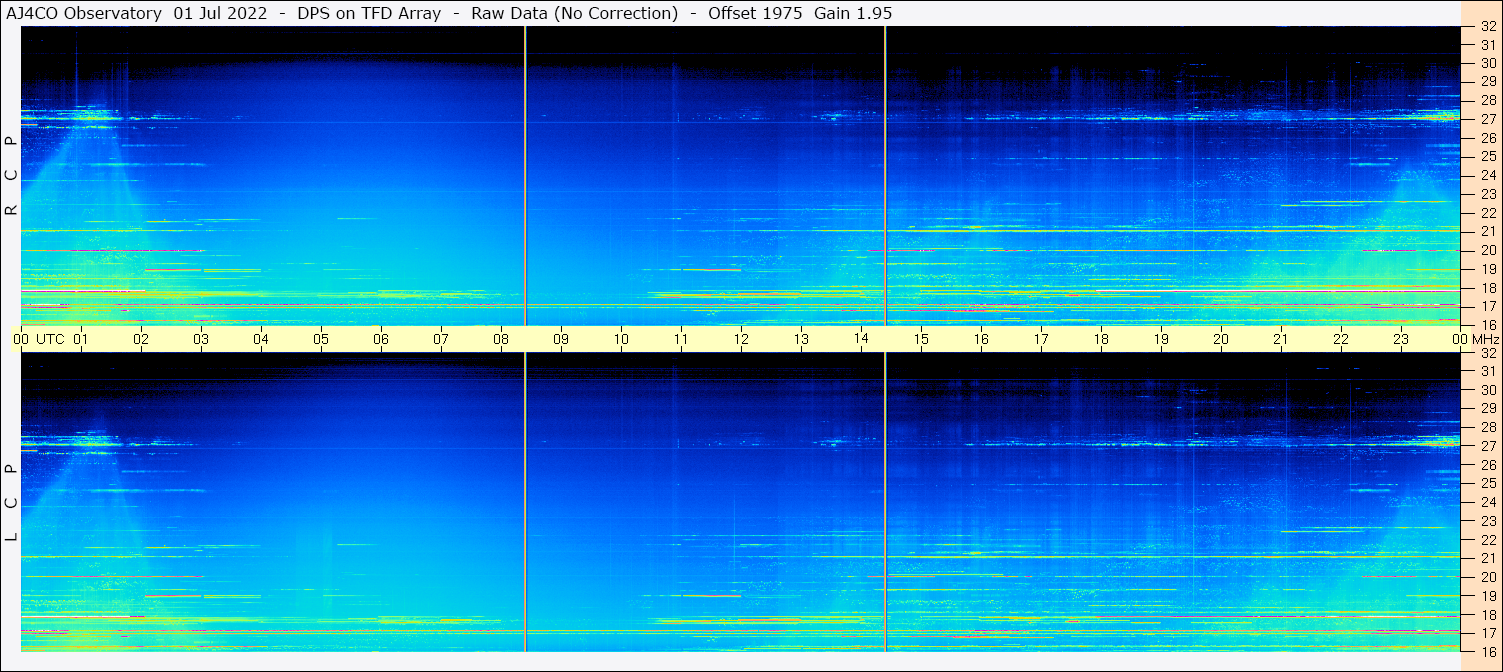
Task: Click the 32 MHz tick in RCP panel
Action: click(1487, 26)
